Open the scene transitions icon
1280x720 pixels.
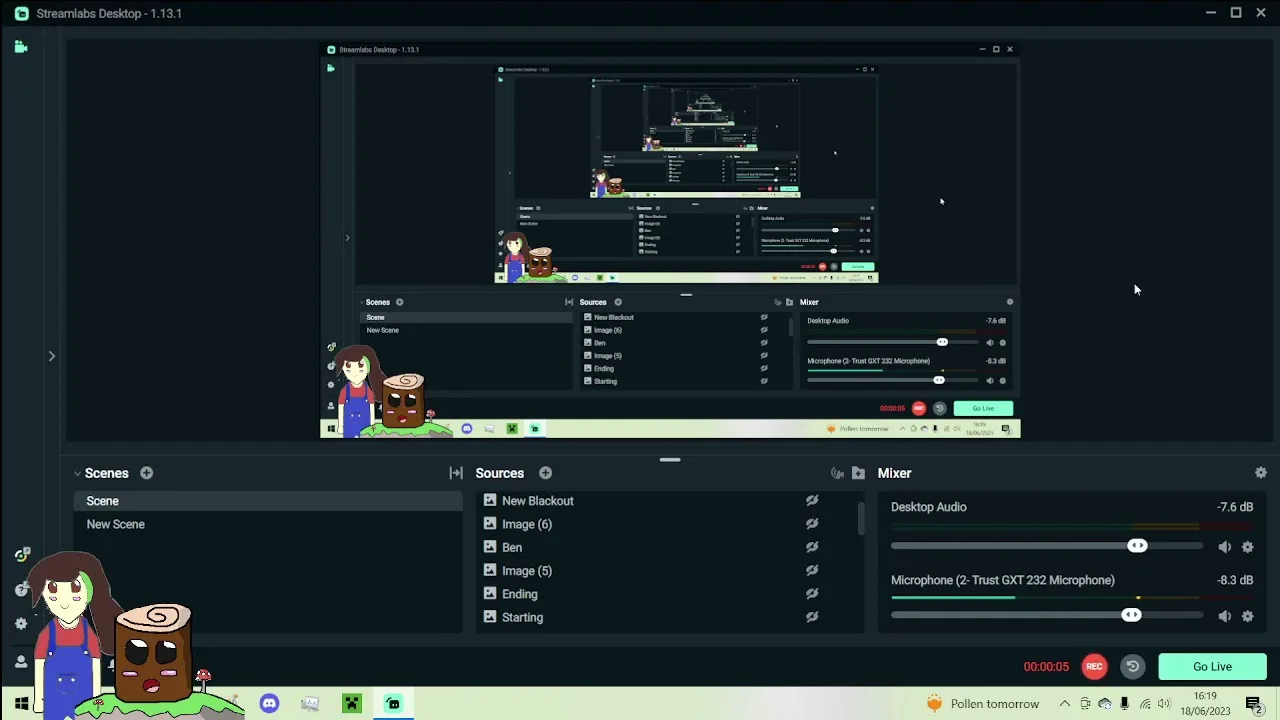coord(456,473)
